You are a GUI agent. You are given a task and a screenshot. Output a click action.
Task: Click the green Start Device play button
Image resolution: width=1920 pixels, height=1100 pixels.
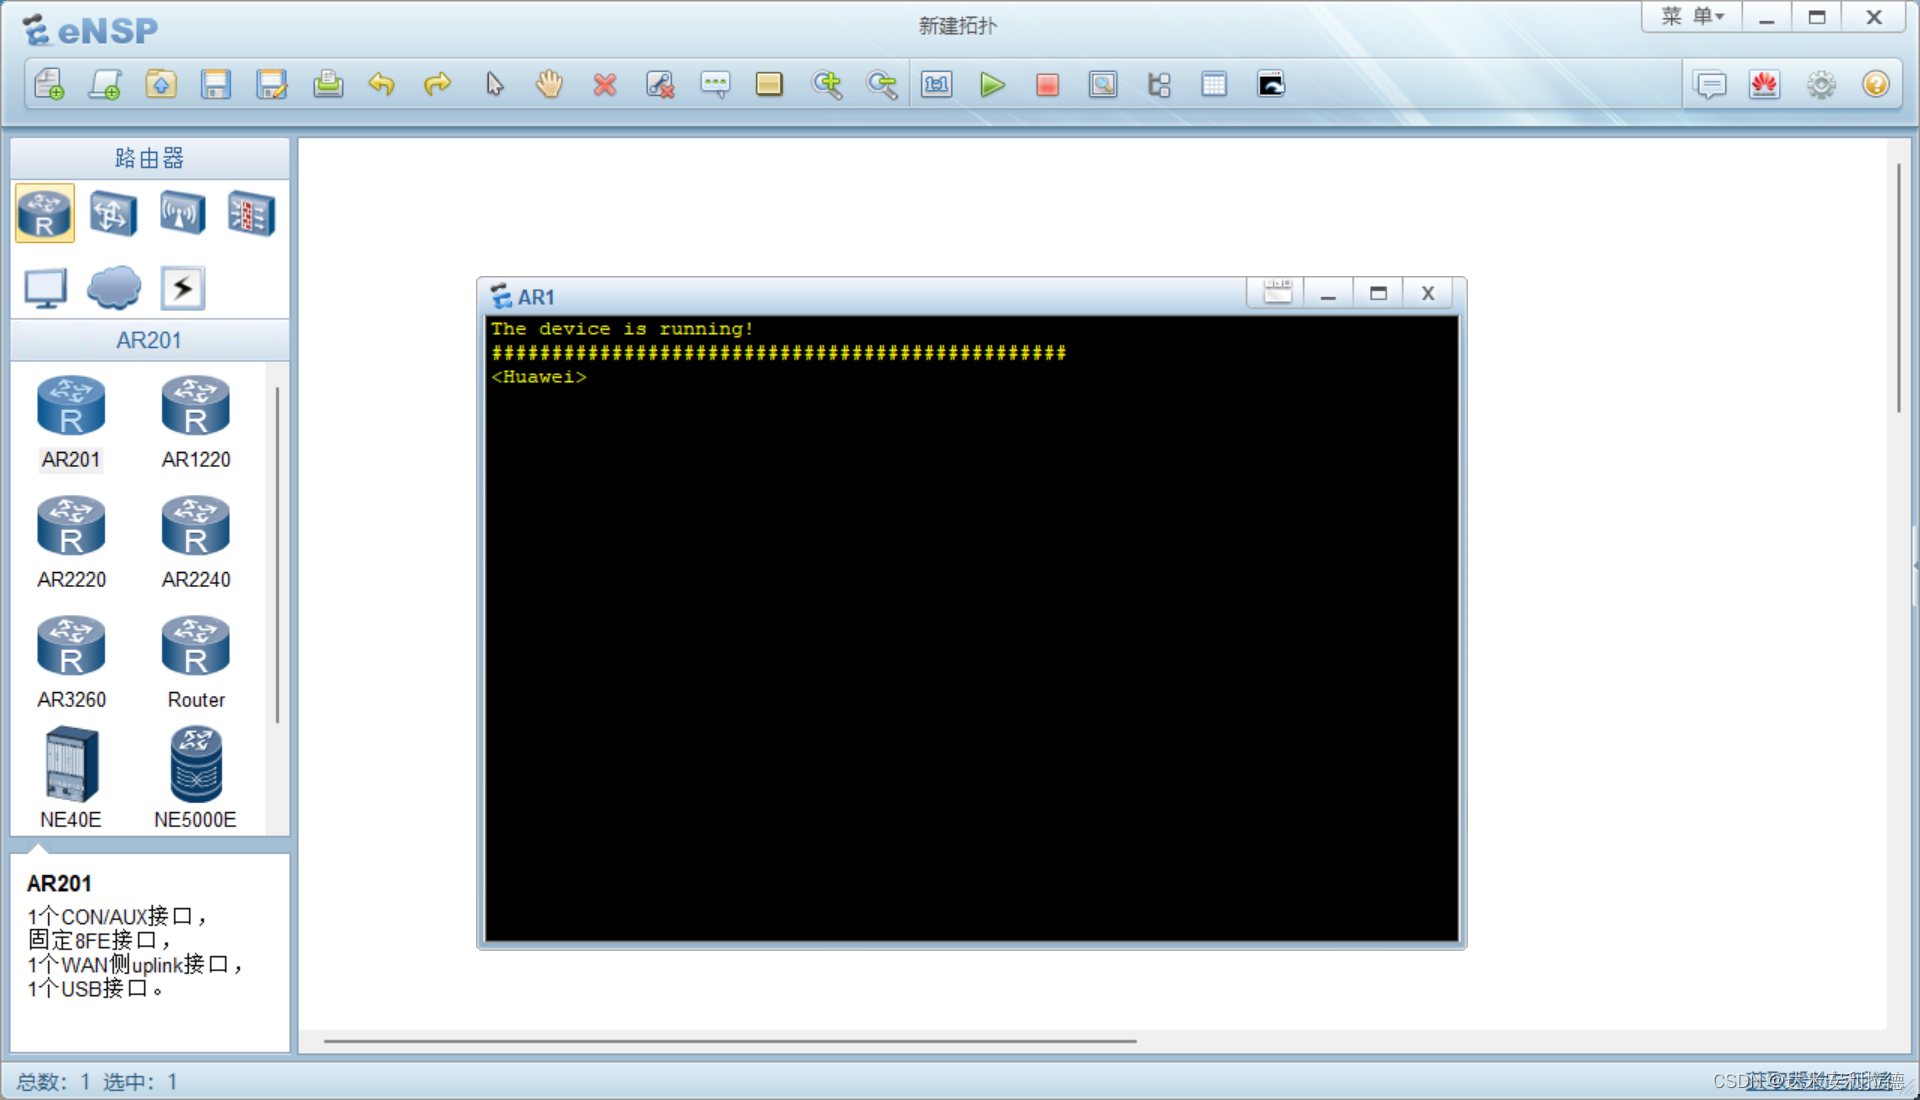[992, 85]
